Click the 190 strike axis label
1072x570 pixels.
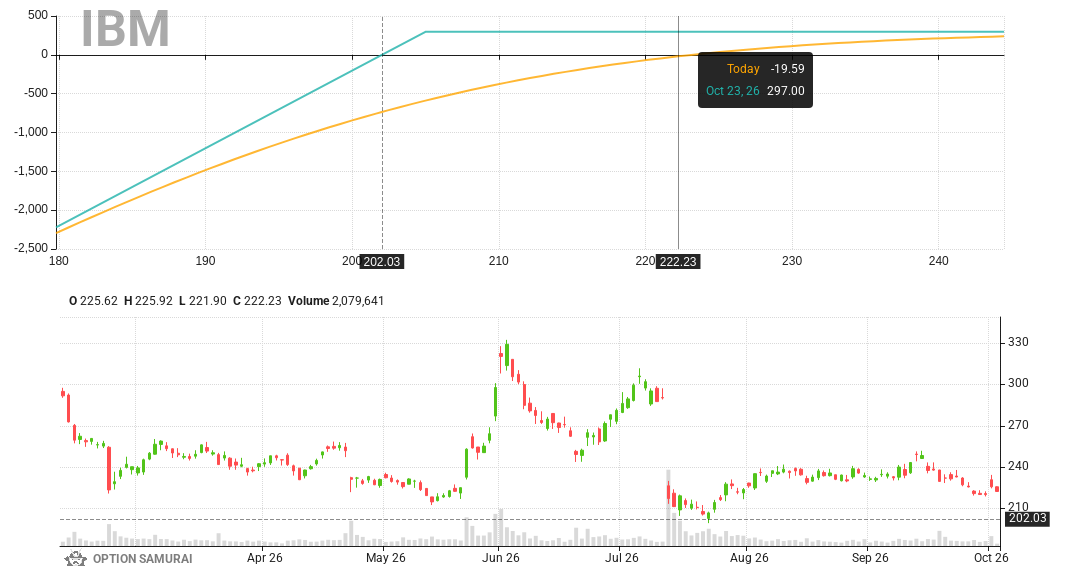tap(205, 261)
